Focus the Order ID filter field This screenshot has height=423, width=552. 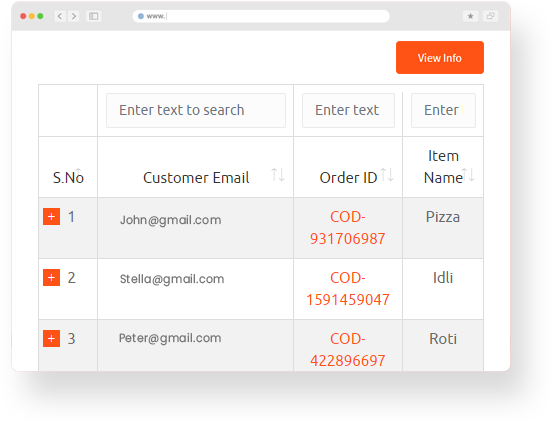pos(348,111)
